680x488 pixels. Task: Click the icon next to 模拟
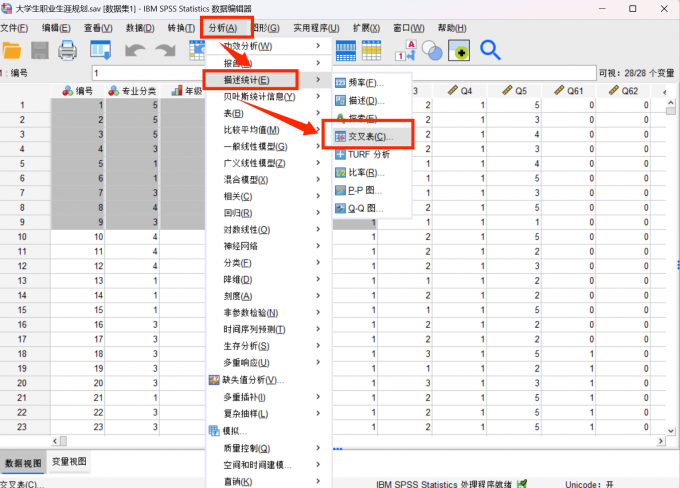(214, 431)
